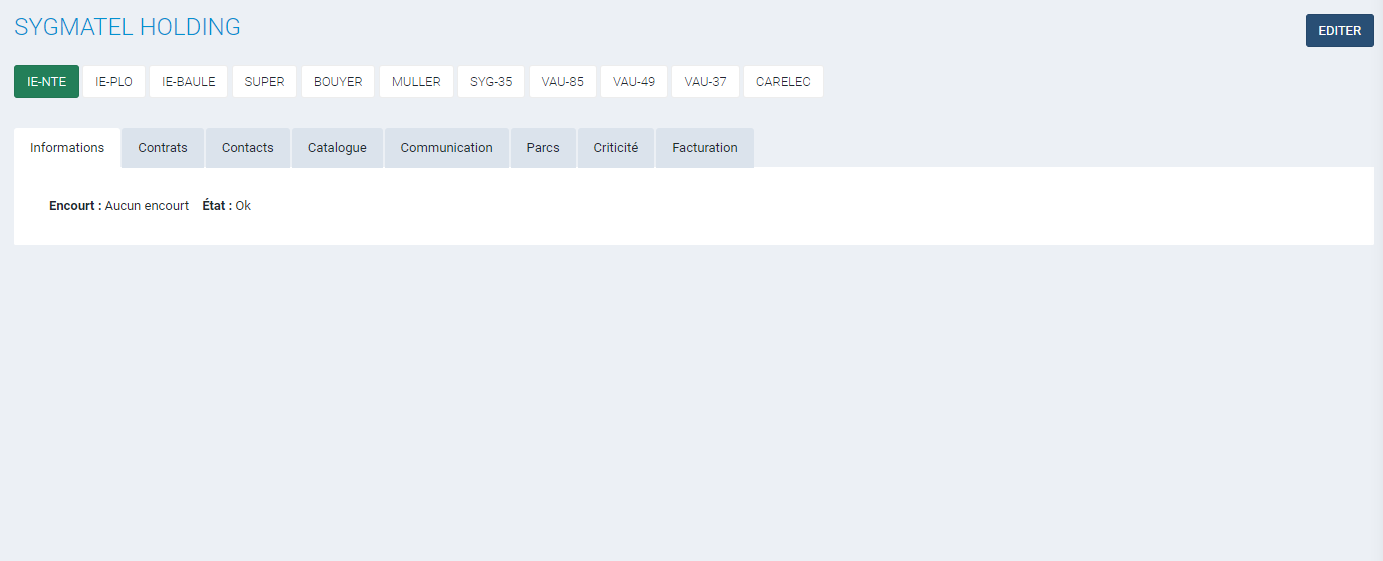1383x561 pixels.
Task: Switch to the Contrats tab
Action: 163,148
